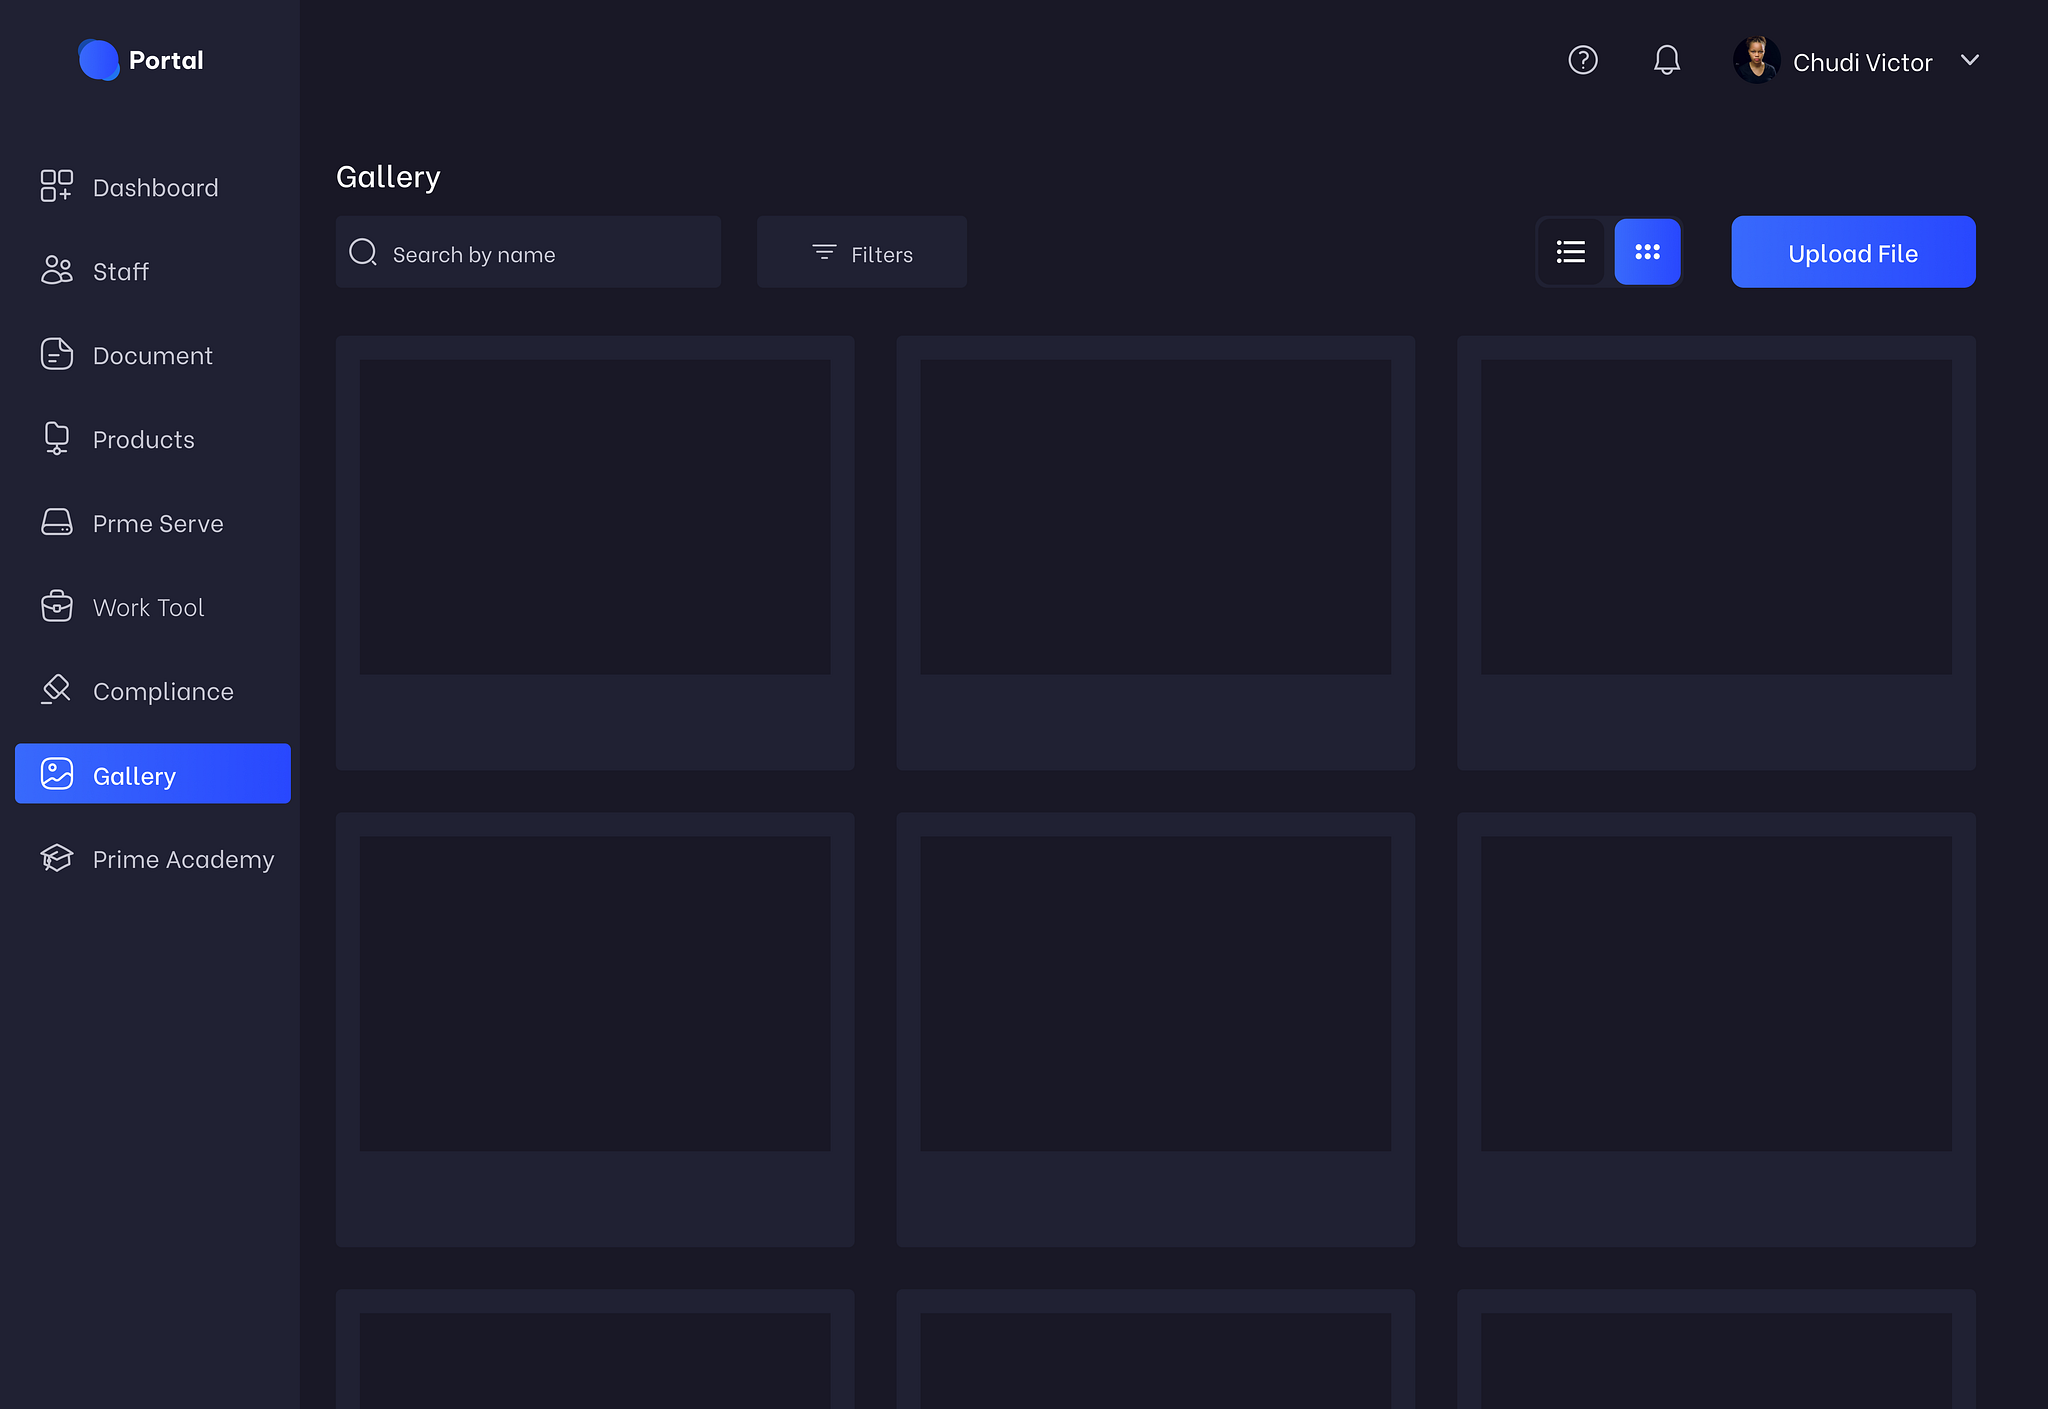Select the Products sidebar icon

click(x=56, y=438)
